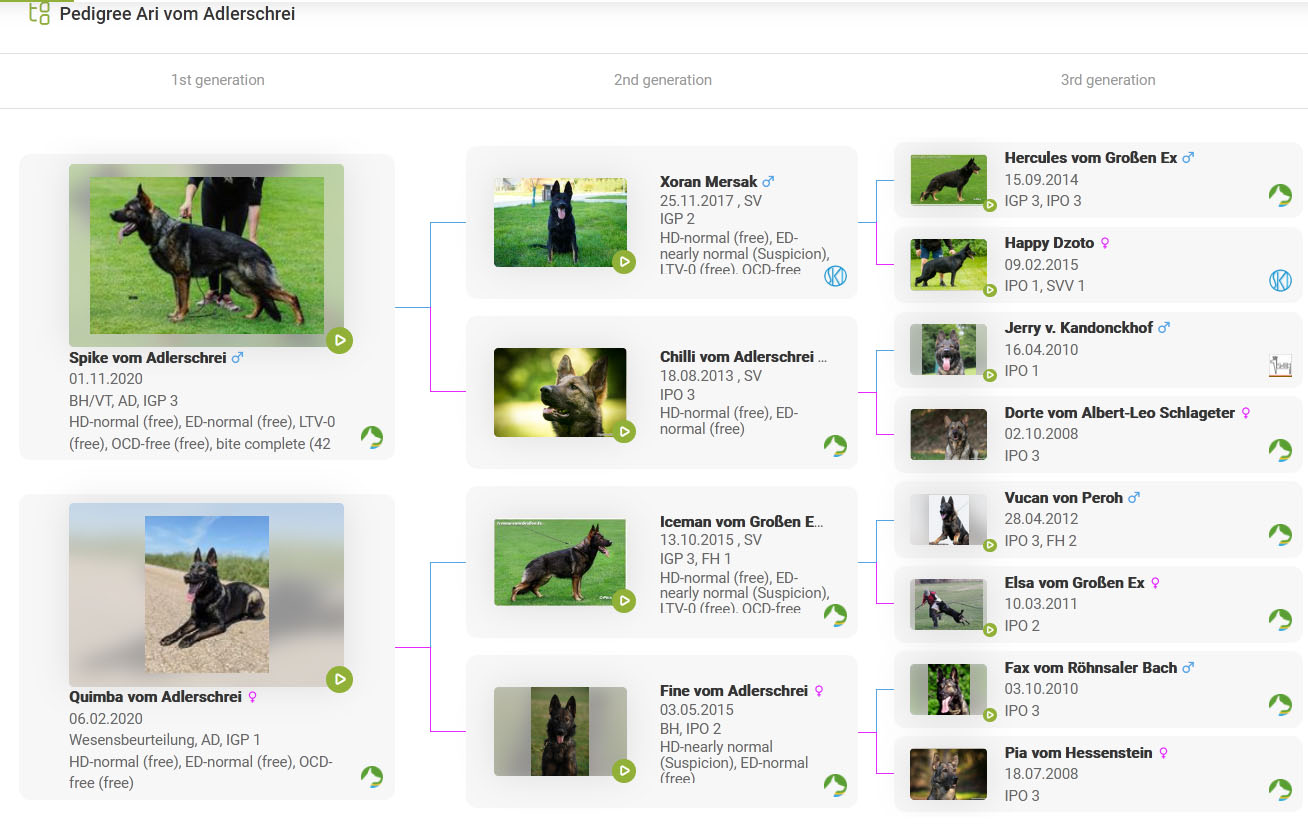The image size is (1308, 836).
Task: Click green leaf badge on Spike vom Adlerschrei card
Action: [372, 437]
